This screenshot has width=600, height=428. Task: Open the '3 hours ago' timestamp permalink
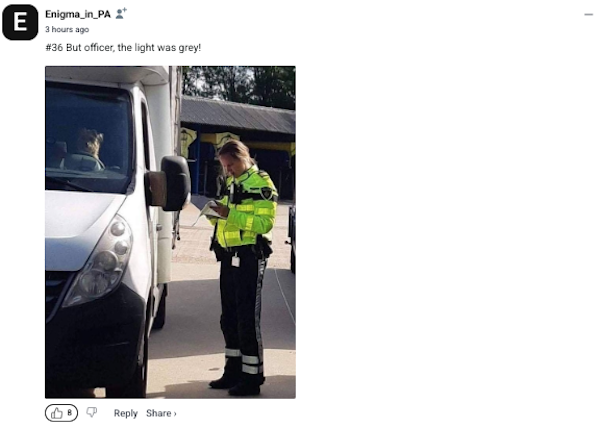point(67,29)
